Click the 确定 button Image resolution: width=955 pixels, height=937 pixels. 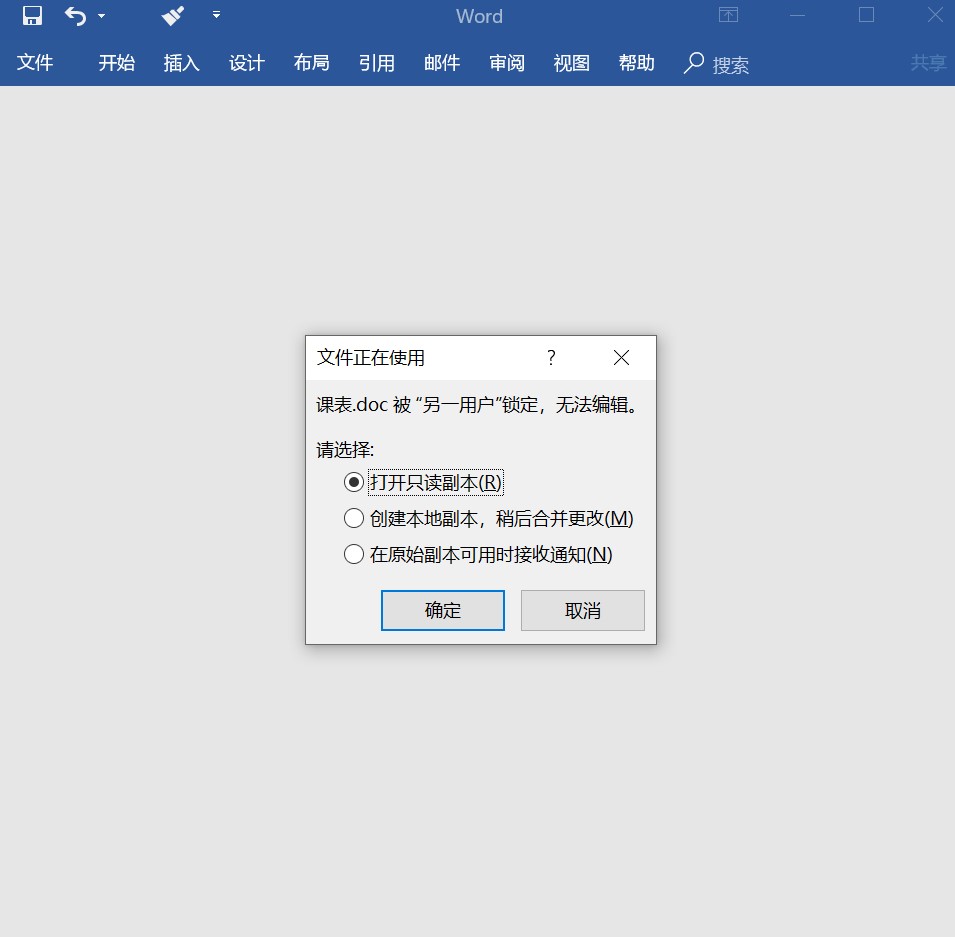click(443, 610)
